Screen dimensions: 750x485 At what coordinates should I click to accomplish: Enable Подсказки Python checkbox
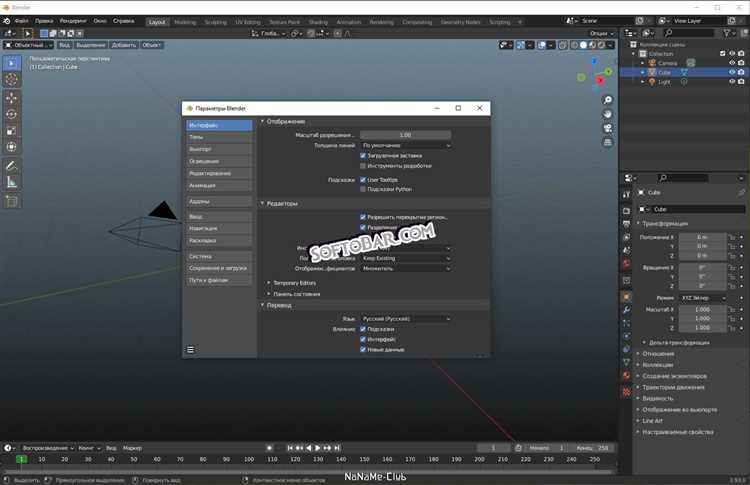pyautogui.click(x=363, y=189)
